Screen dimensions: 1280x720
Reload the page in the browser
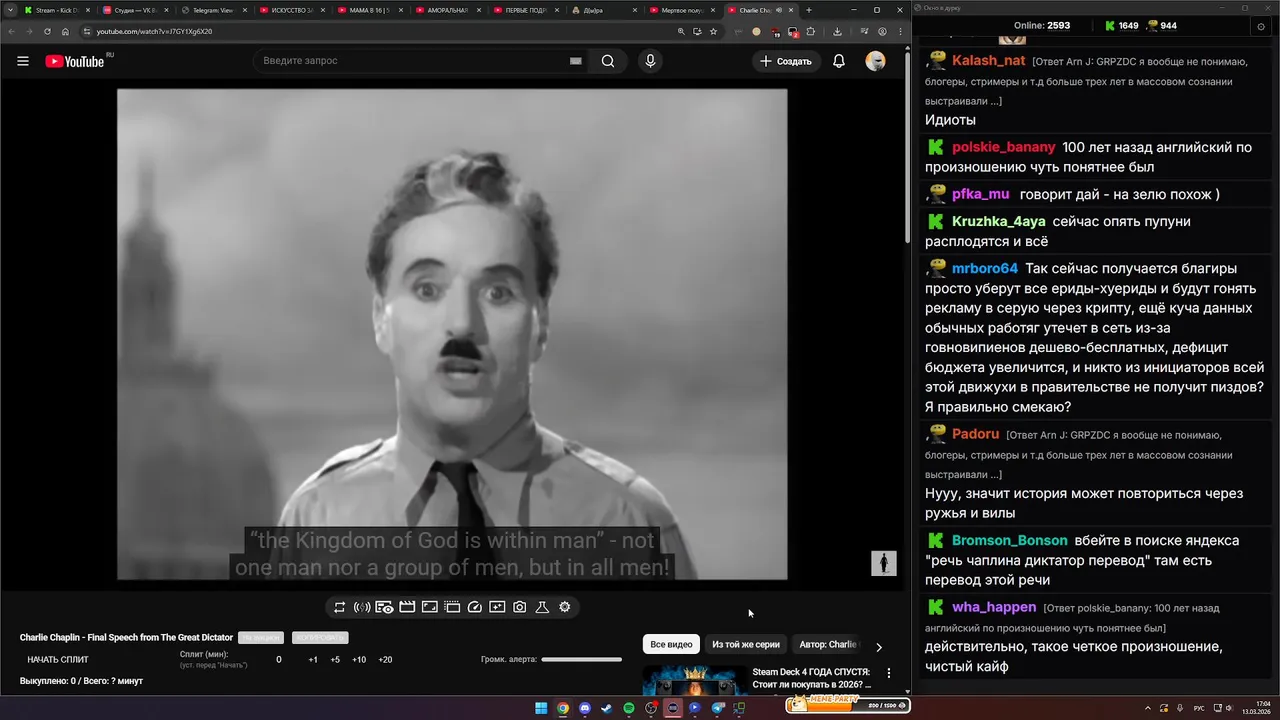click(47, 31)
